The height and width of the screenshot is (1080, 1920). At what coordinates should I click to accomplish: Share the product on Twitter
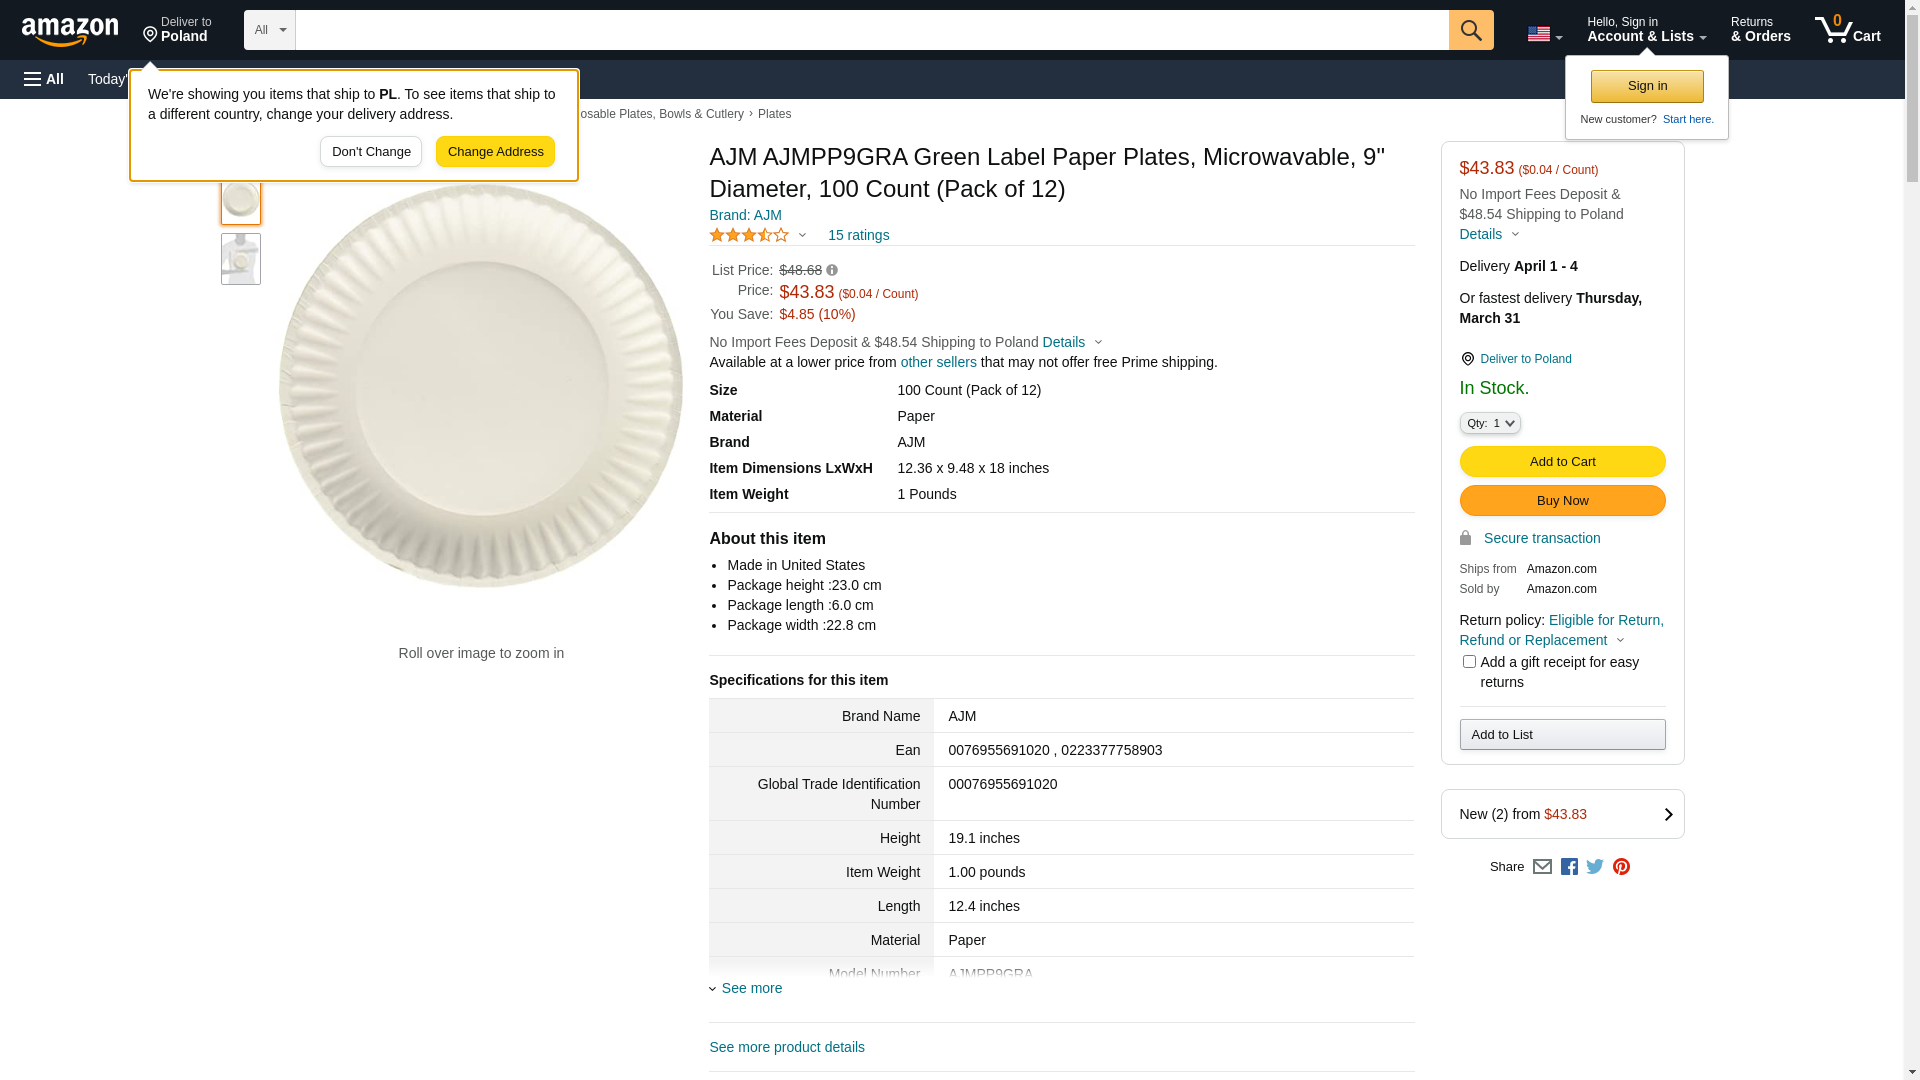(1595, 867)
